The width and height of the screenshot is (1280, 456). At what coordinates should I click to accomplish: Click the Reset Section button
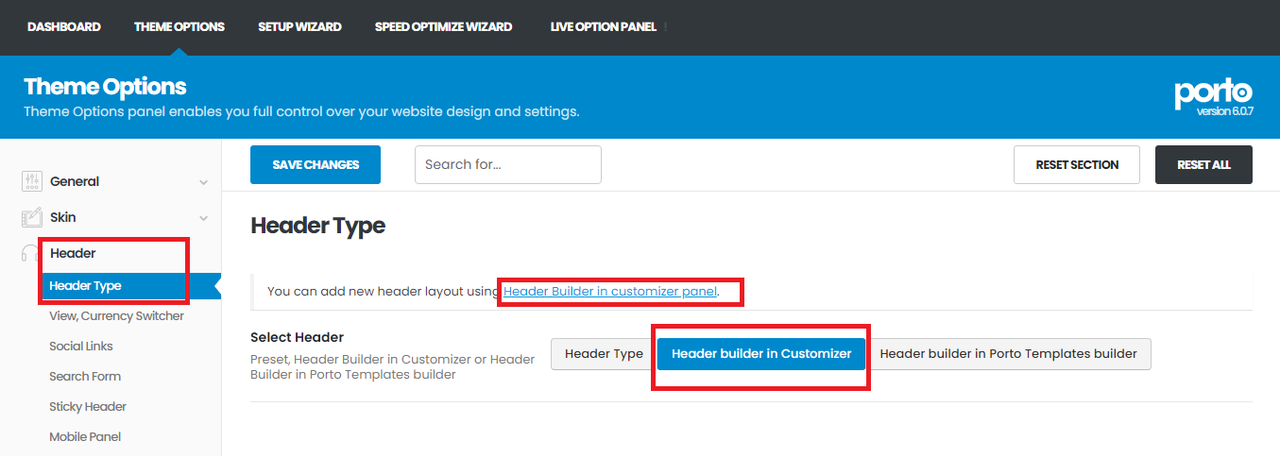(1076, 164)
